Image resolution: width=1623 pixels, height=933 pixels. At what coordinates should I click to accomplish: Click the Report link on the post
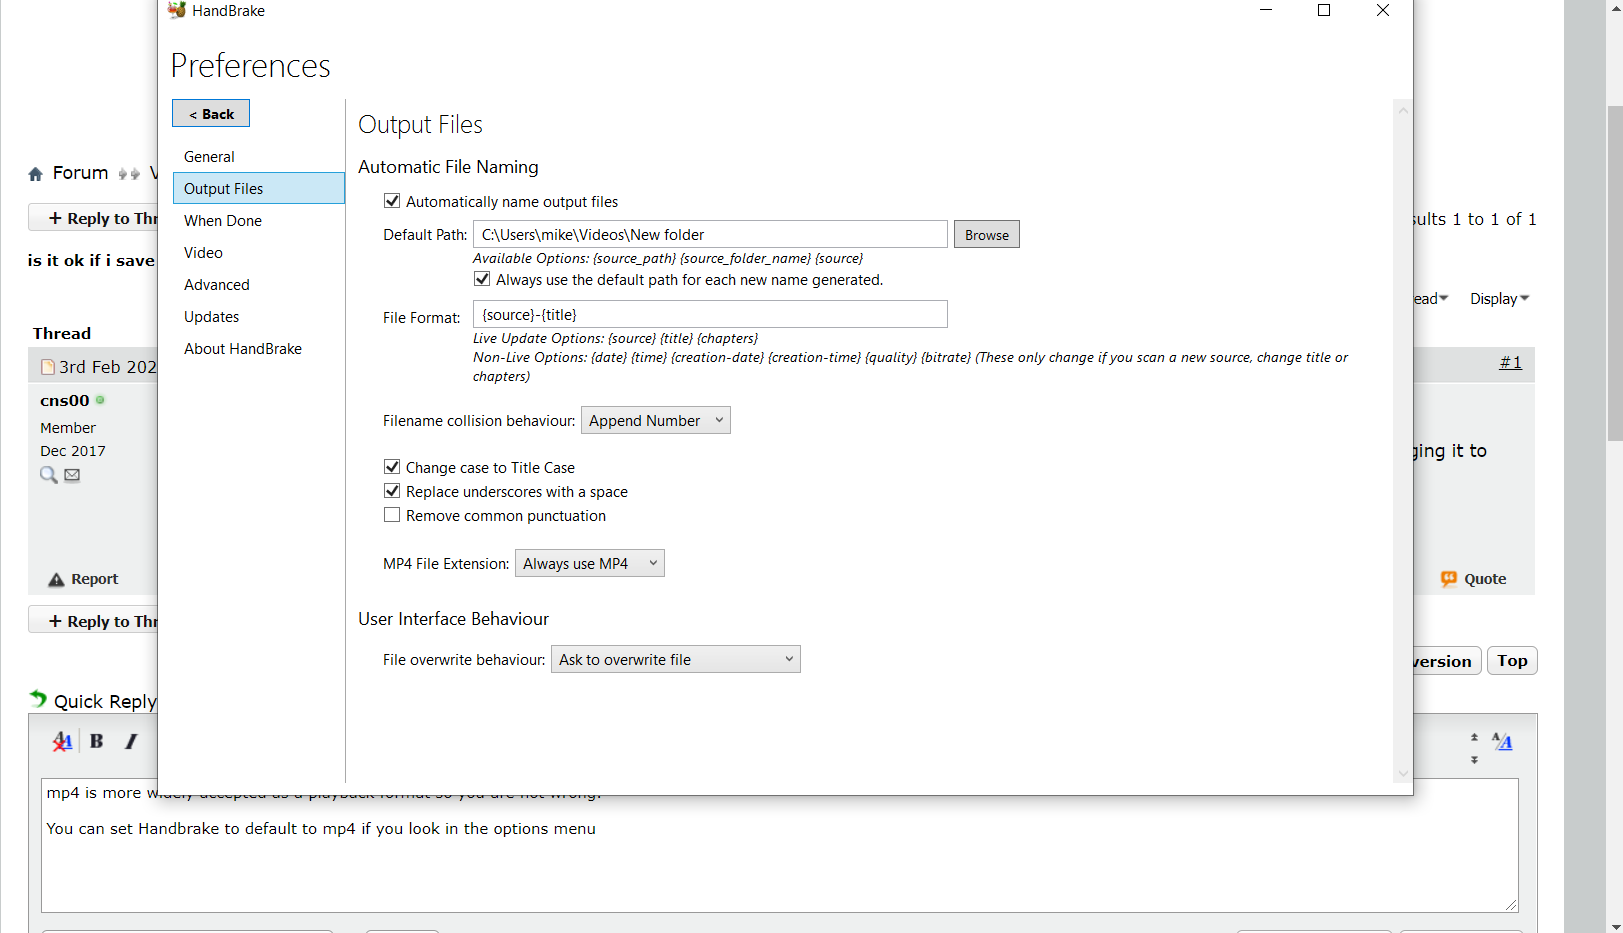click(84, 578)
